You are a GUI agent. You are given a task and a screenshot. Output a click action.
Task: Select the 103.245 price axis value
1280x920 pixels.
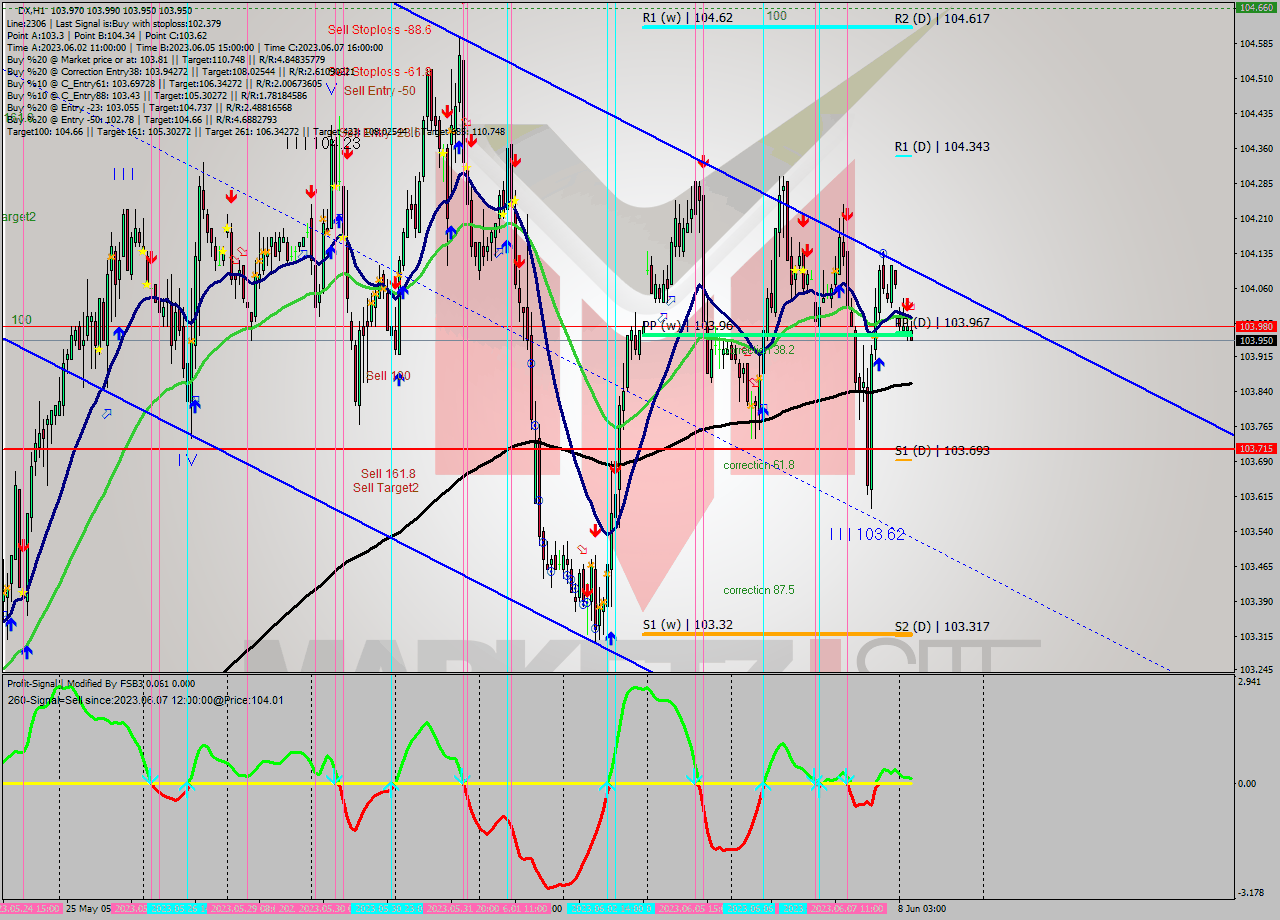pyautogui.click(x=1255, y=670)
